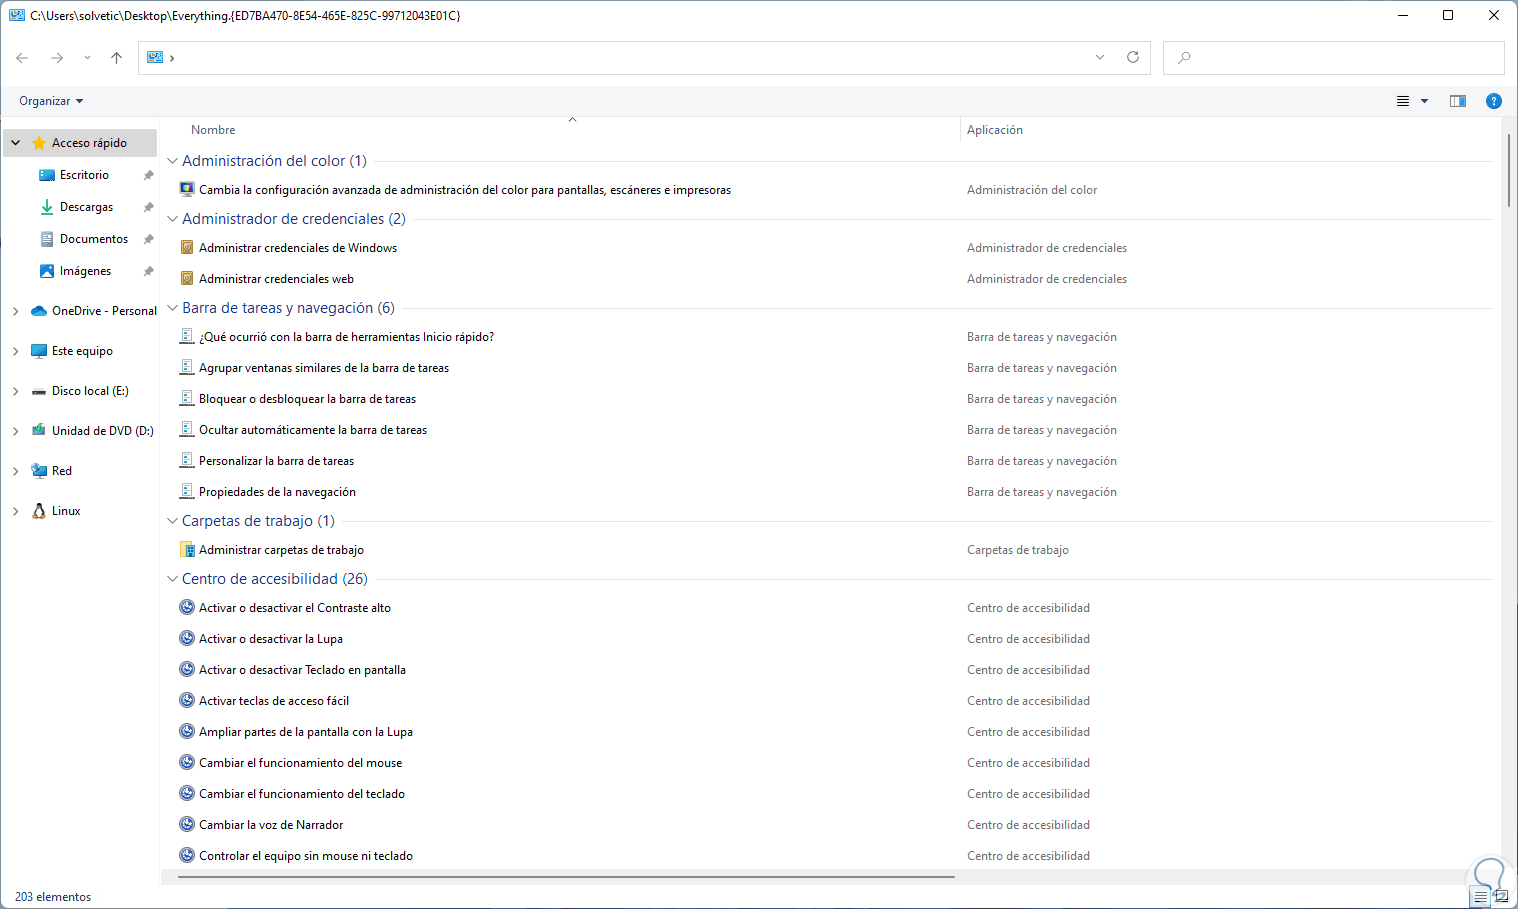Collapse the Carpetas de trabajo group

(172, 521)
